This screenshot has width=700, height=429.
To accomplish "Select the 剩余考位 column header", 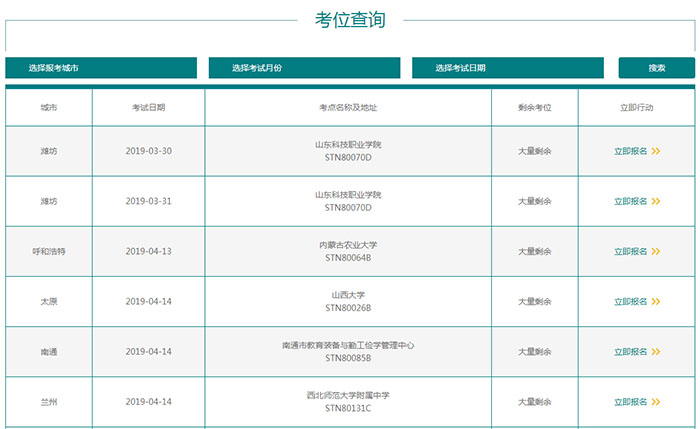I will pyautogui.click(x=534, y=107).
